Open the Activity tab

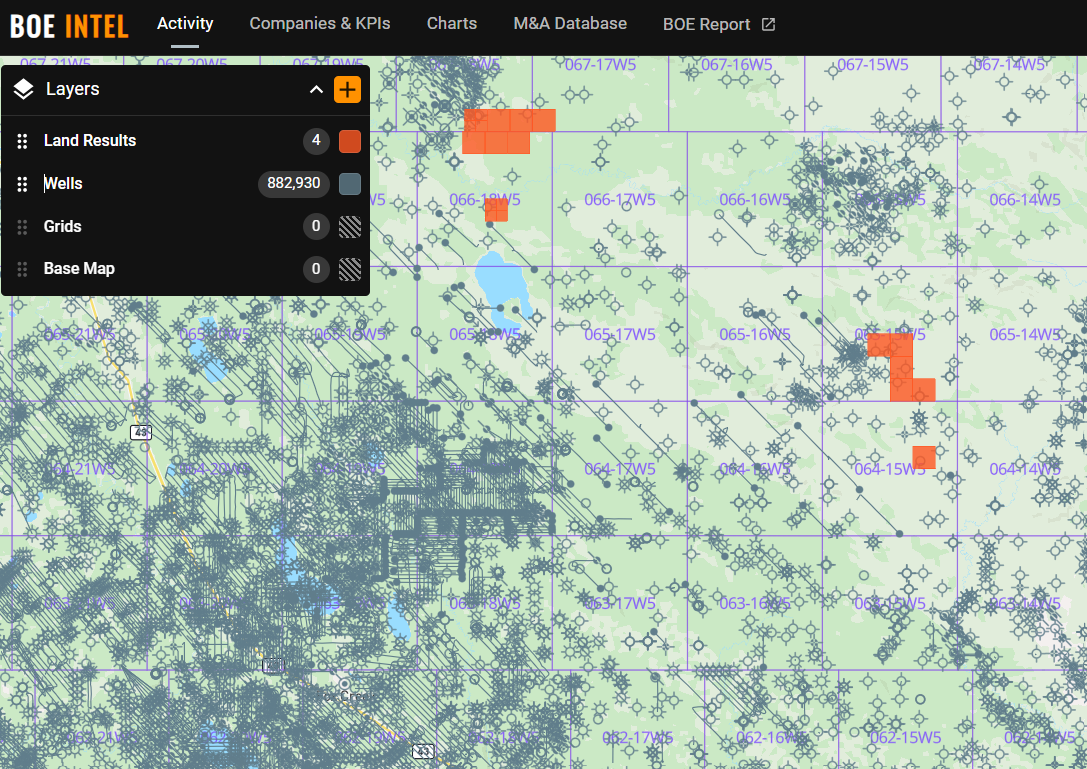point(185,24)
